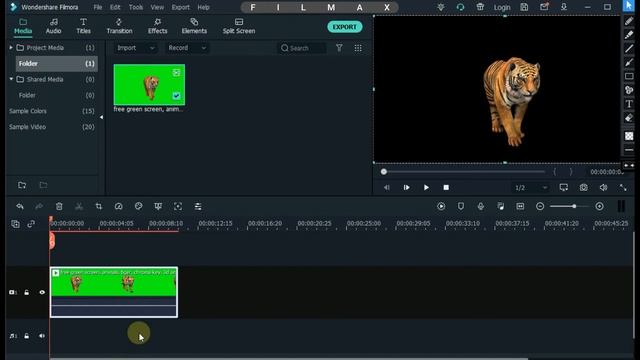Viewport: 640px width, 360px height.
Task: Open the Media tab
Action: [23, 26]
